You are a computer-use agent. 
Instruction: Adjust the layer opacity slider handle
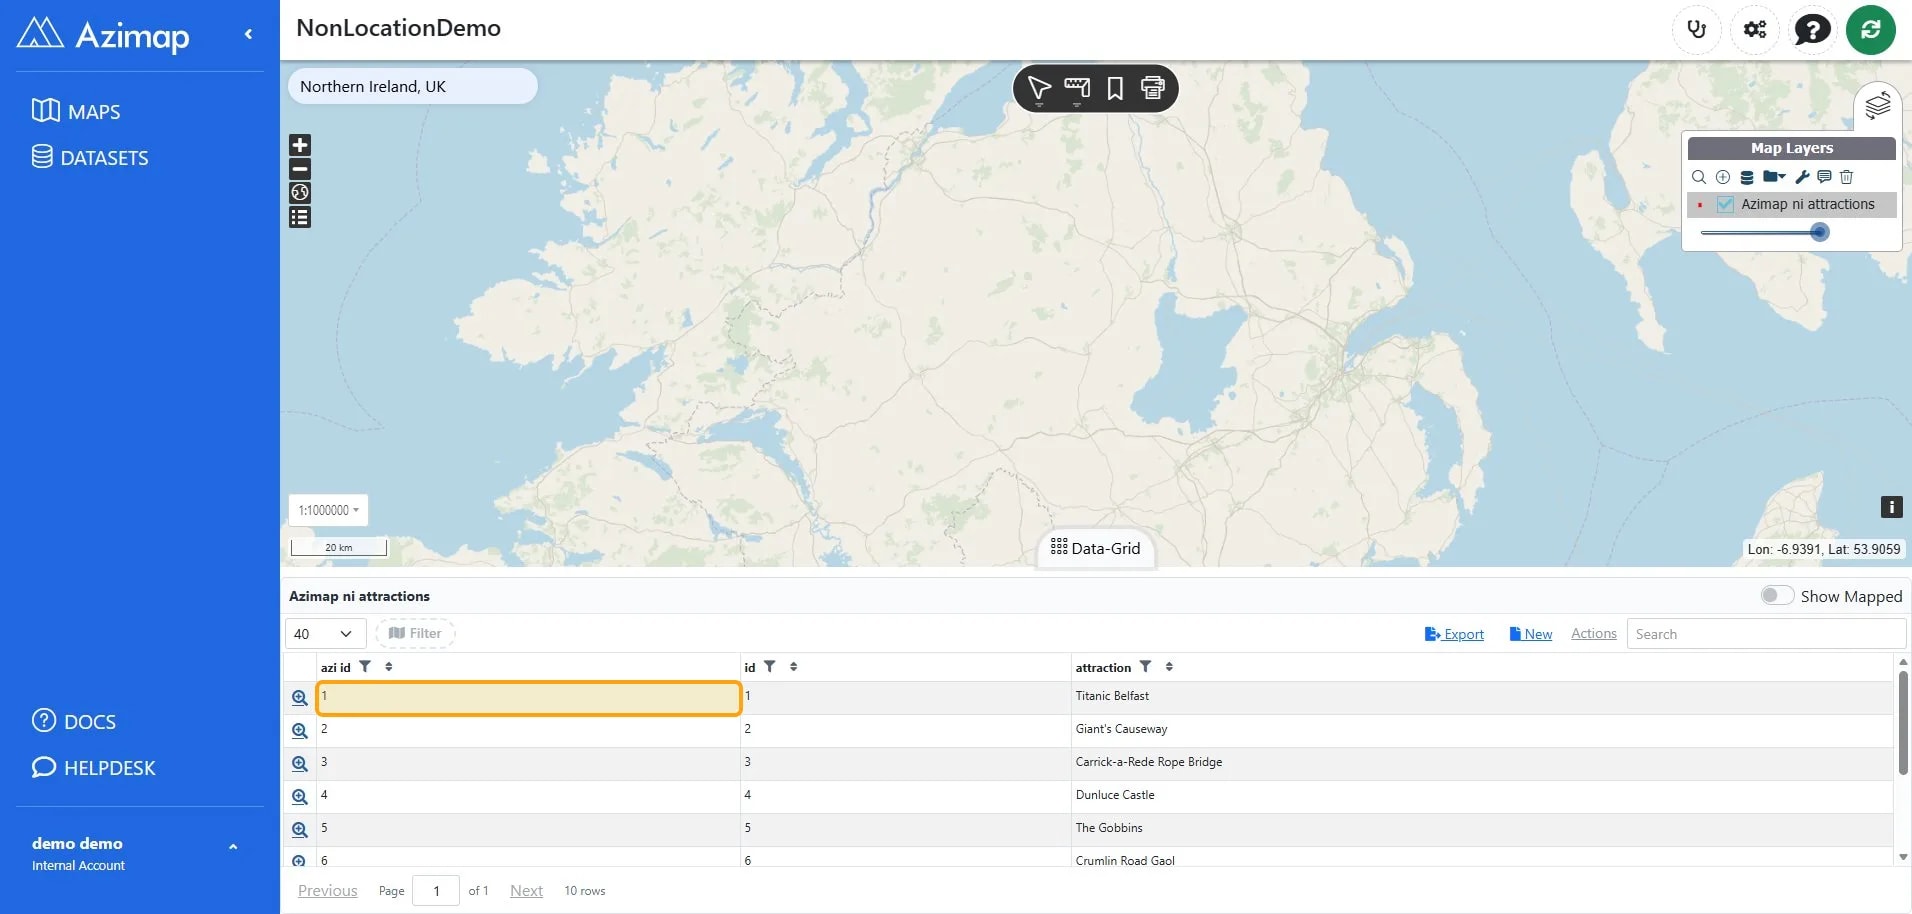1820,232
